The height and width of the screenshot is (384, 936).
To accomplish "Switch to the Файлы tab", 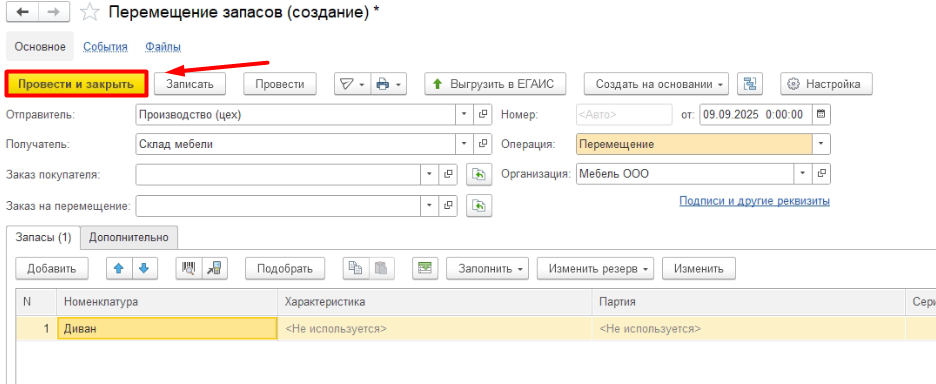I will pos(163,47).
